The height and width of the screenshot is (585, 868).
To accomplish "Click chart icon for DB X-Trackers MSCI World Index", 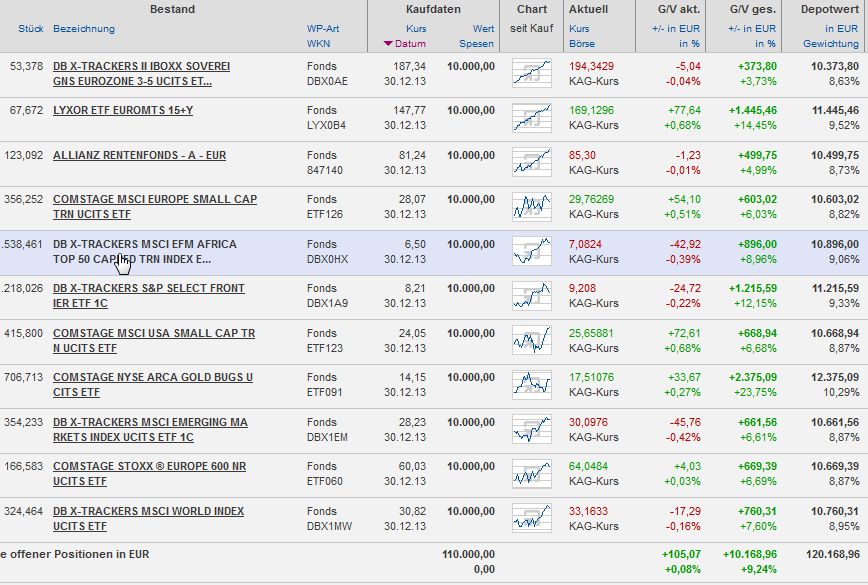I will click(531, 517).
